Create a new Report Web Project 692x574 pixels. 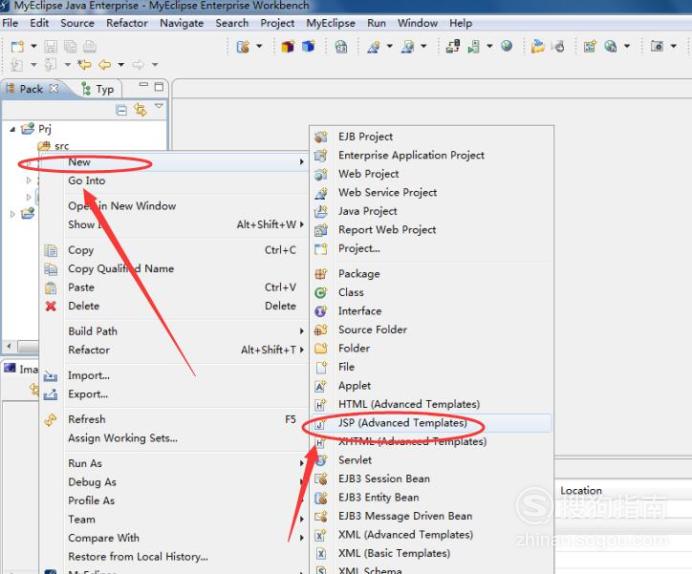pos(432,229)
